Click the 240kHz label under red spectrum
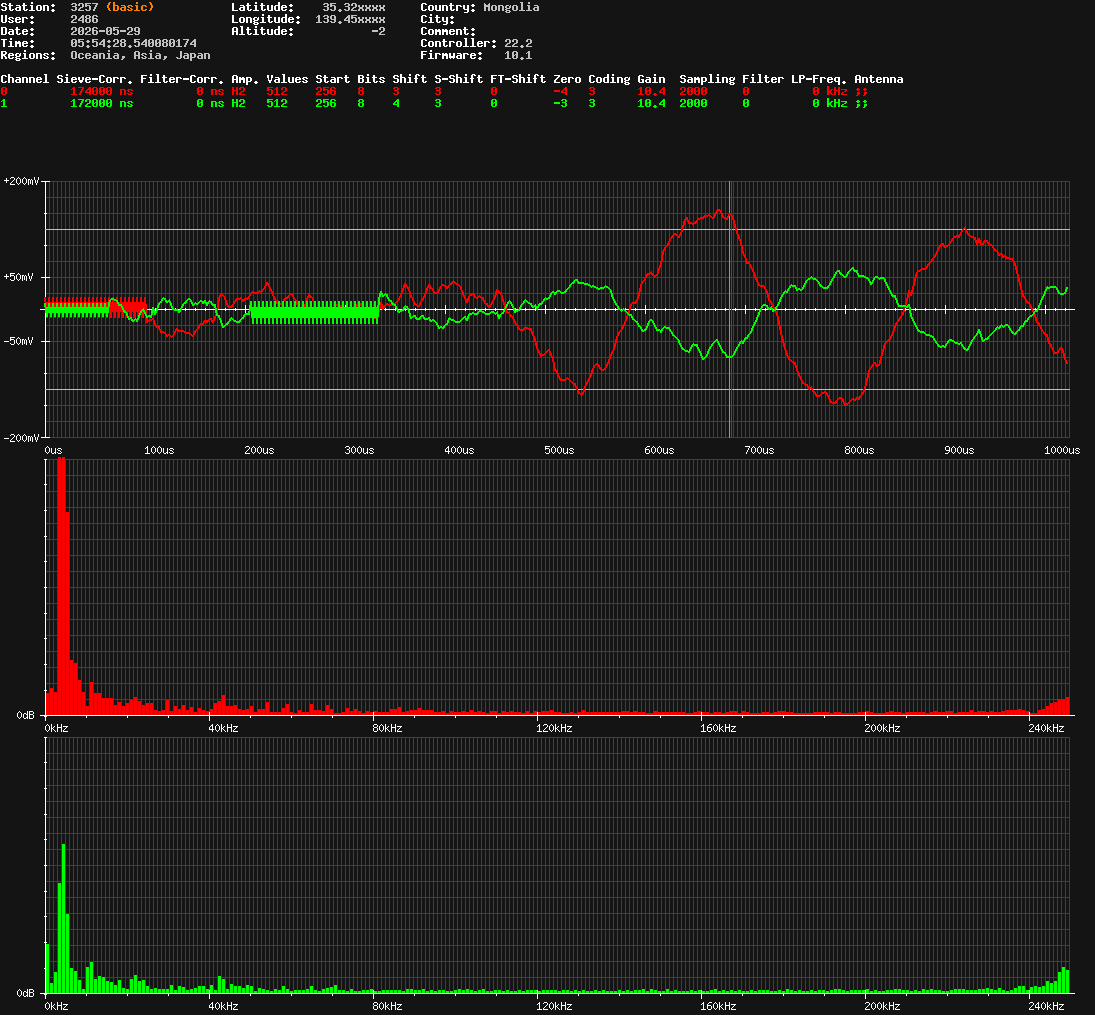This screenshot has width=1095, height=1015. click(x=1046, y=728)
